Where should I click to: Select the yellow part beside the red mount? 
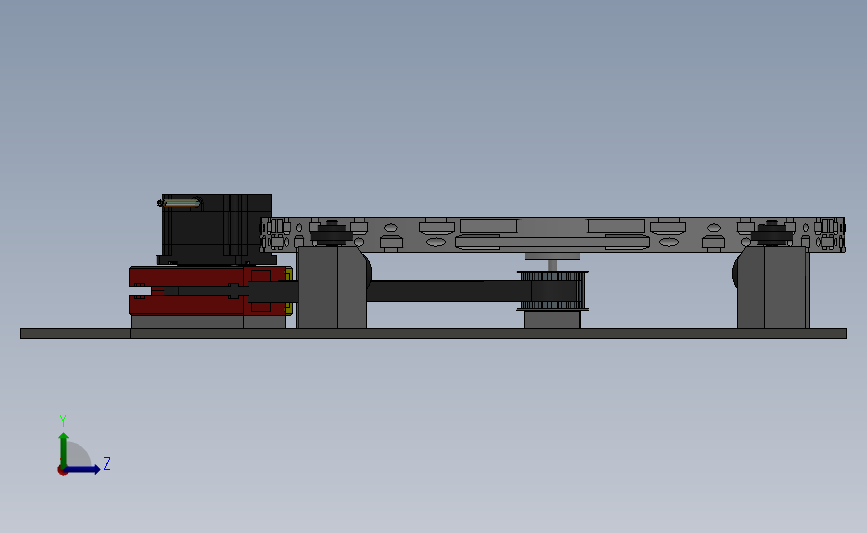coord(289,291)
